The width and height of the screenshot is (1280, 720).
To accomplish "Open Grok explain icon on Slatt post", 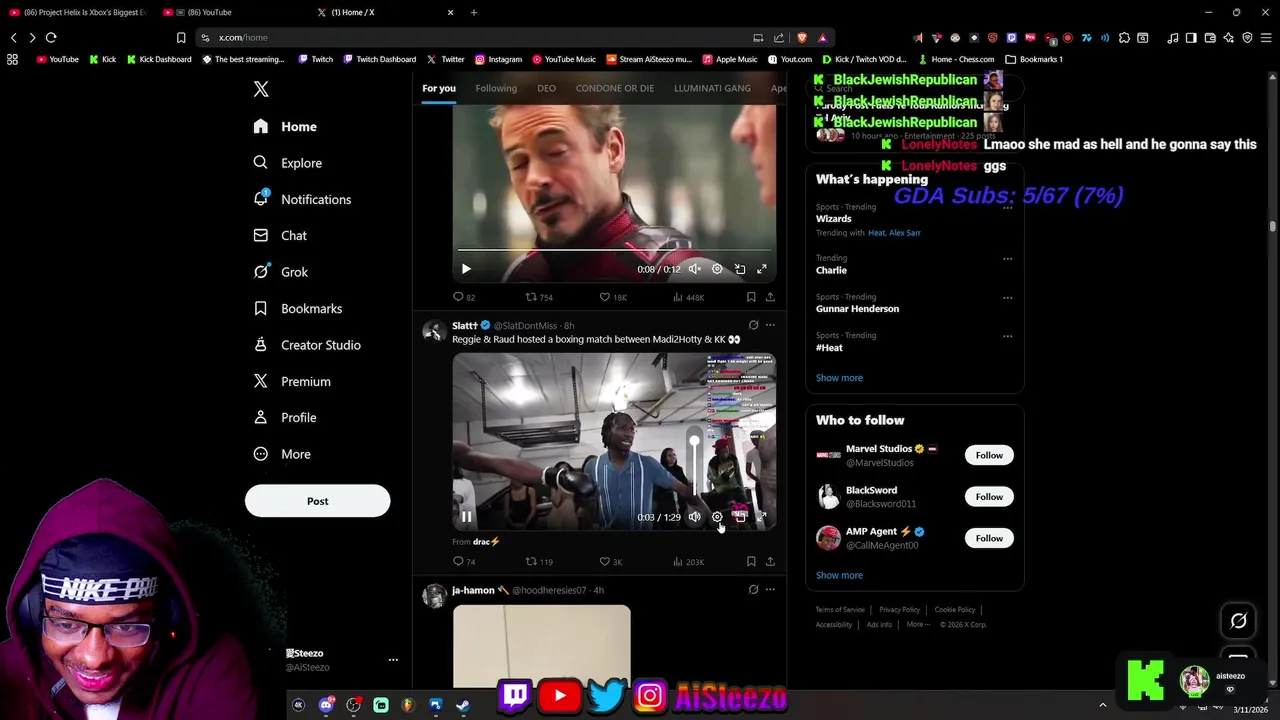I will 753,325.
